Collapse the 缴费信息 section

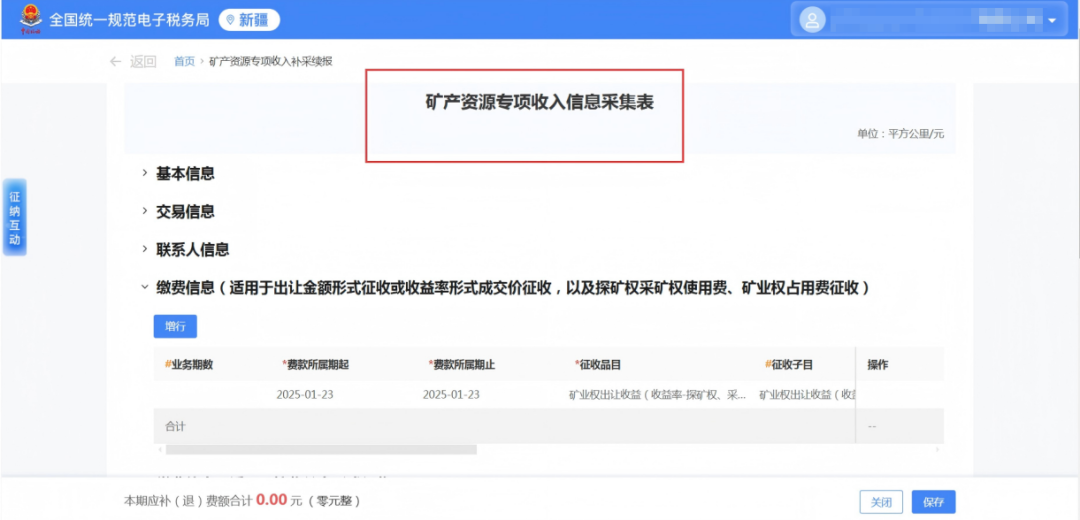145,288
